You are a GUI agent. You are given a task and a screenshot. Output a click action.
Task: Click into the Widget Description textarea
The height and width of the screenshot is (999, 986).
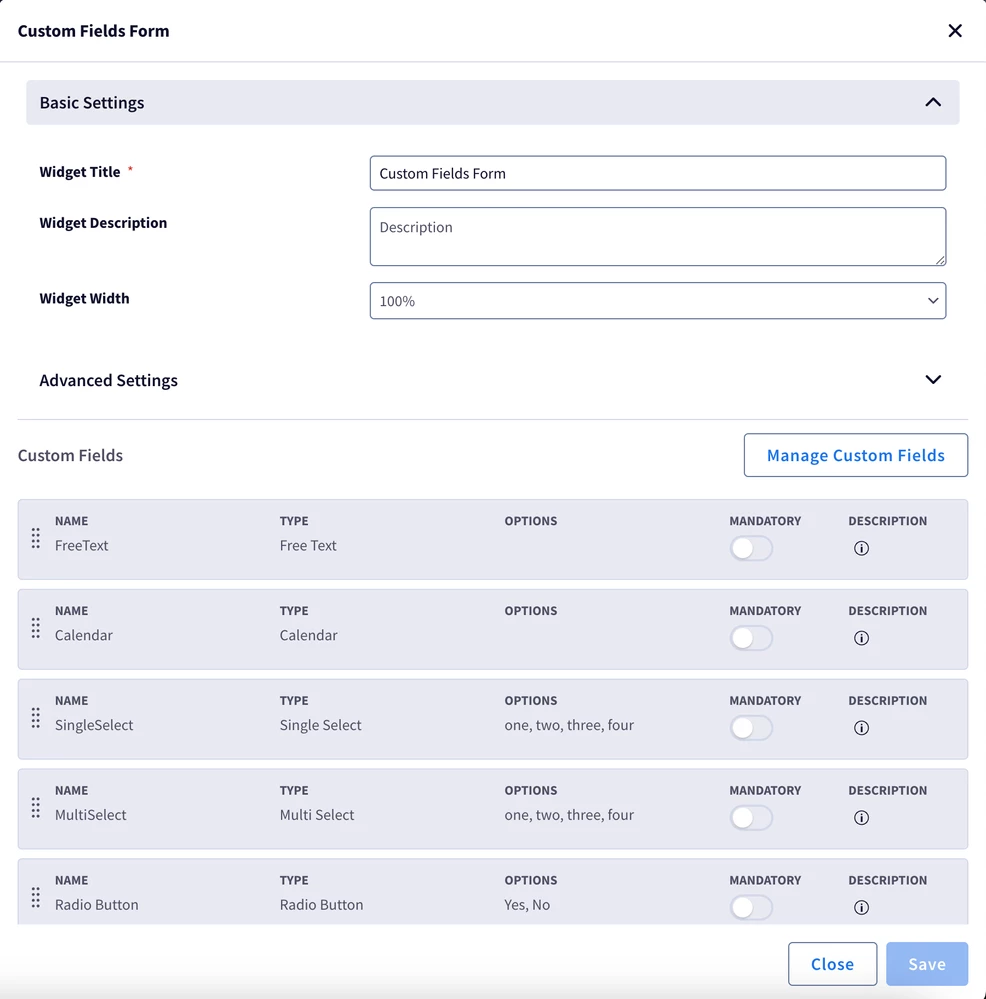(x=657, y=236)
